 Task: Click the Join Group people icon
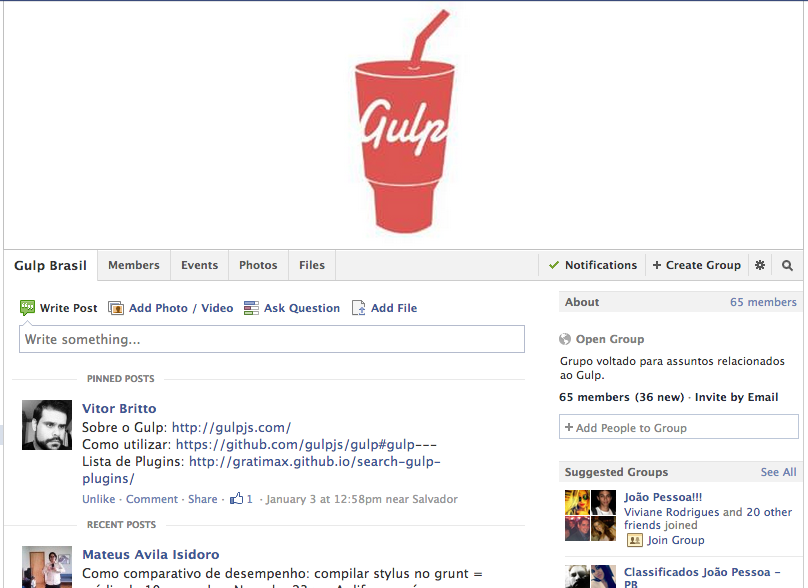(634, 540)
